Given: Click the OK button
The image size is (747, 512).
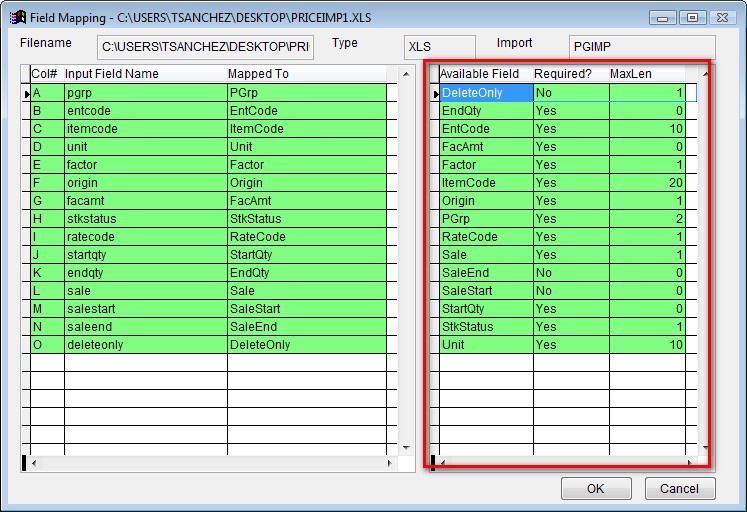Looking at the screenshot, I should tap(596, 489).
